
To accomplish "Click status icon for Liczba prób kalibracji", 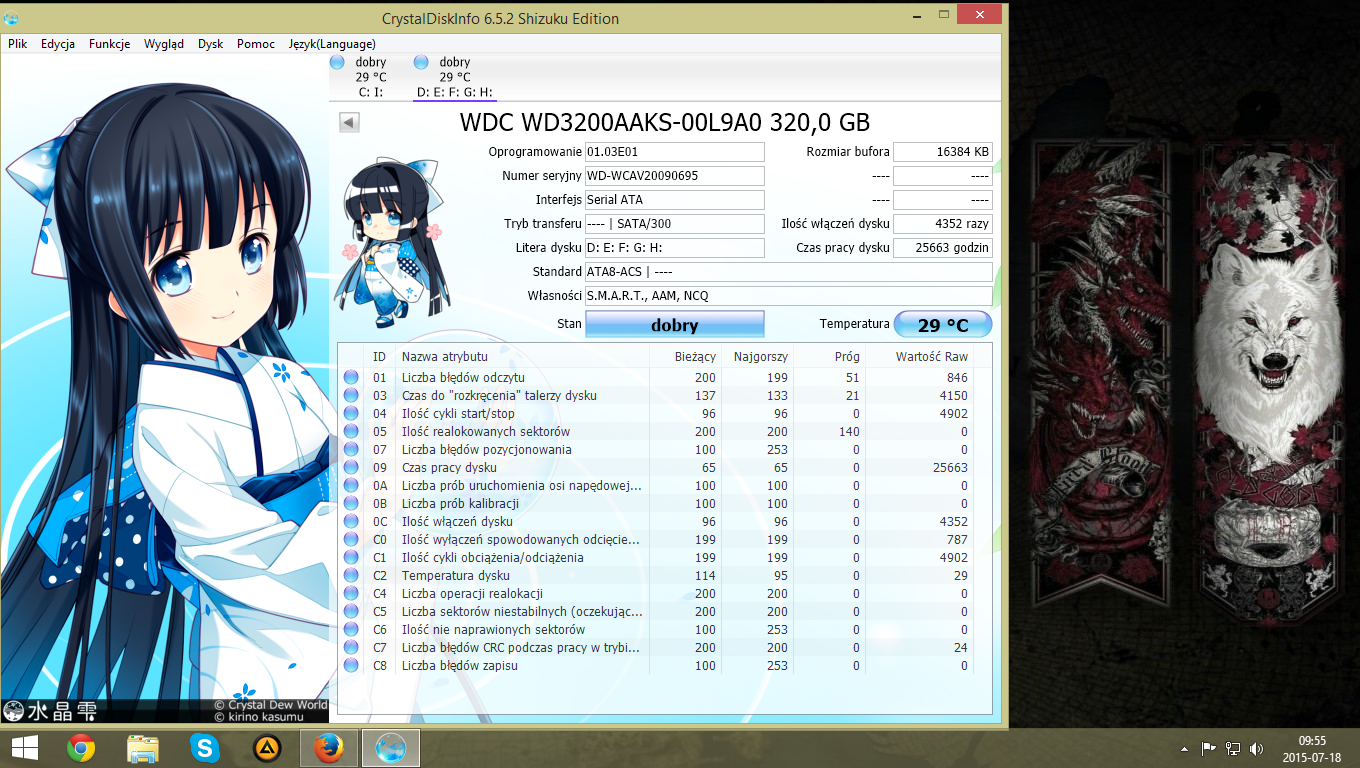I will (x=351, y=504).
